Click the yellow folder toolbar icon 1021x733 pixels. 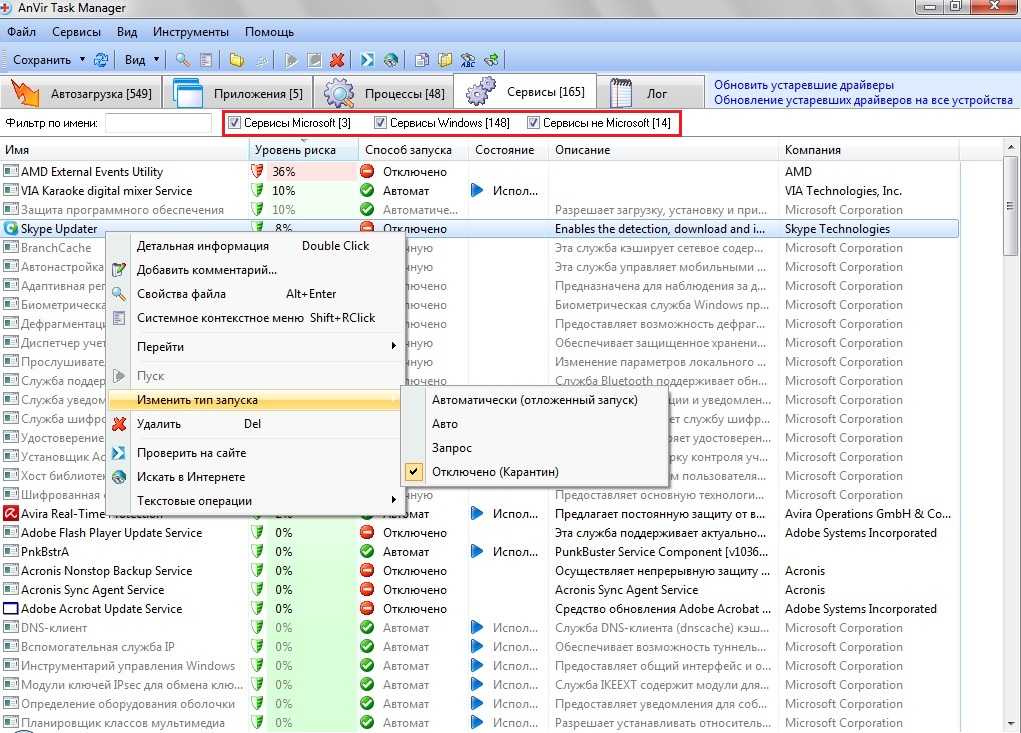click(x=237, y=60)
